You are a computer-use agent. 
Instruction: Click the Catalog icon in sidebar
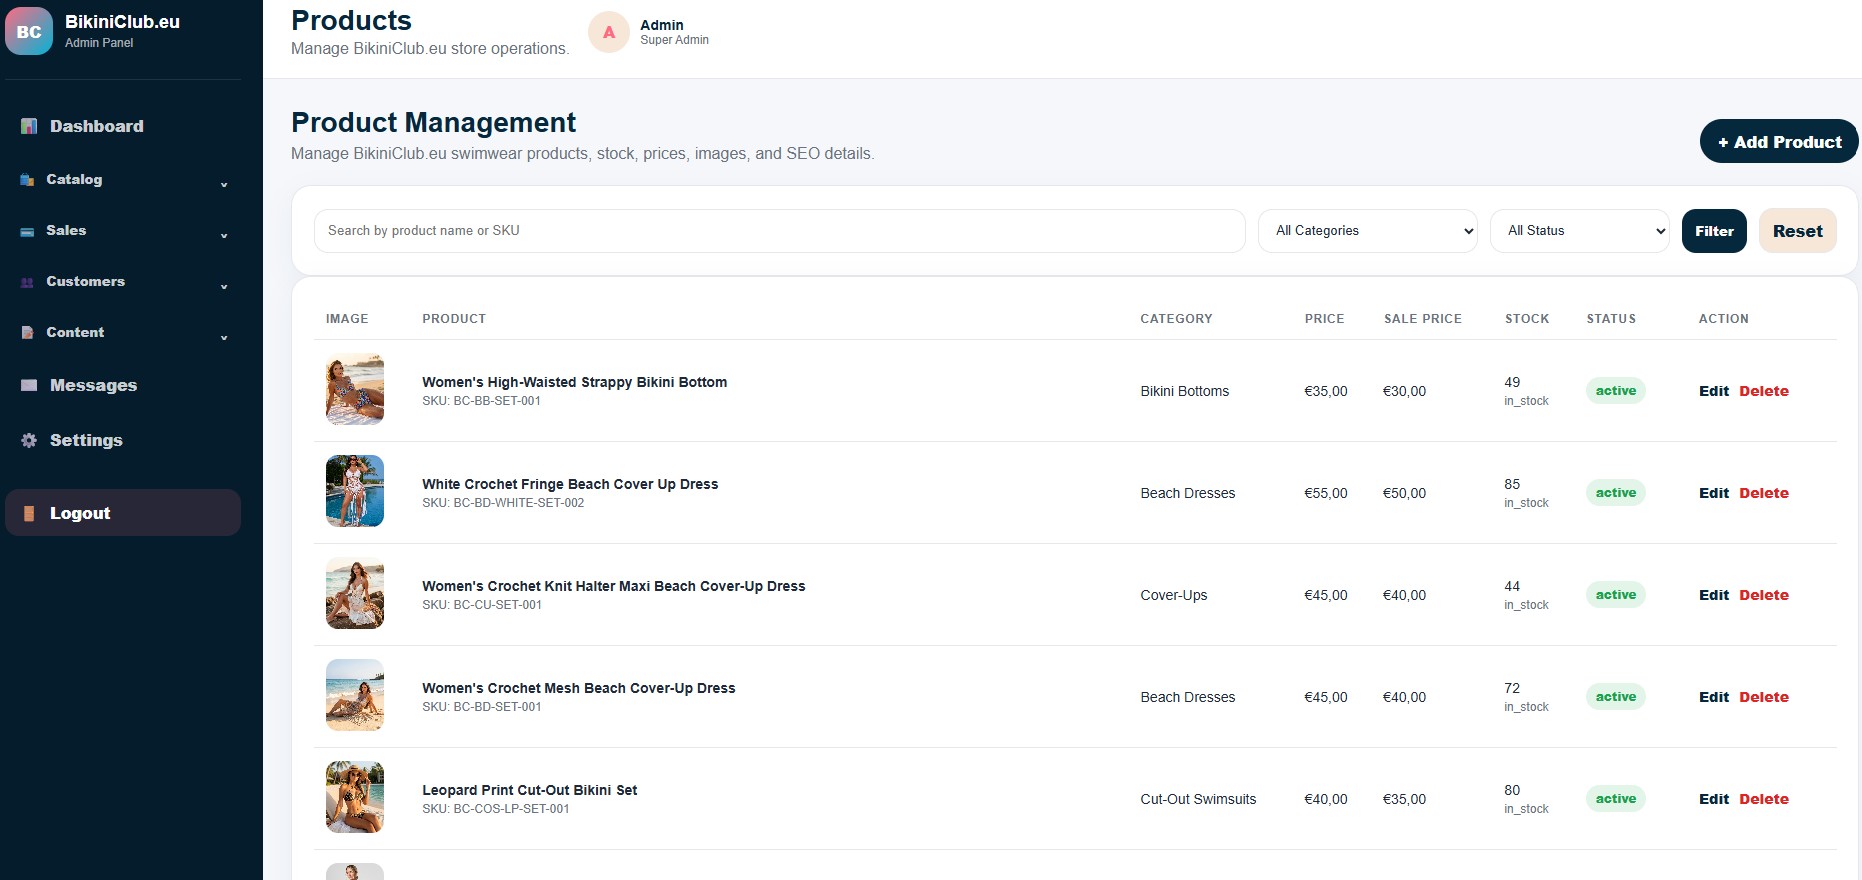coord(27,180)
